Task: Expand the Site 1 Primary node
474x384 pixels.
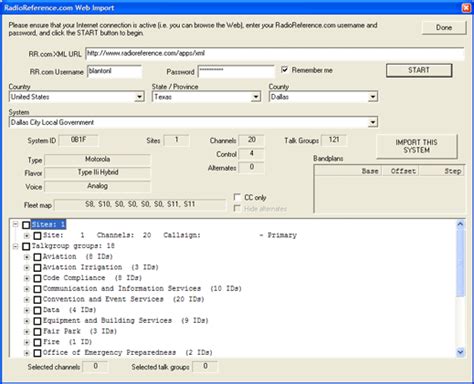Action: 27,236
